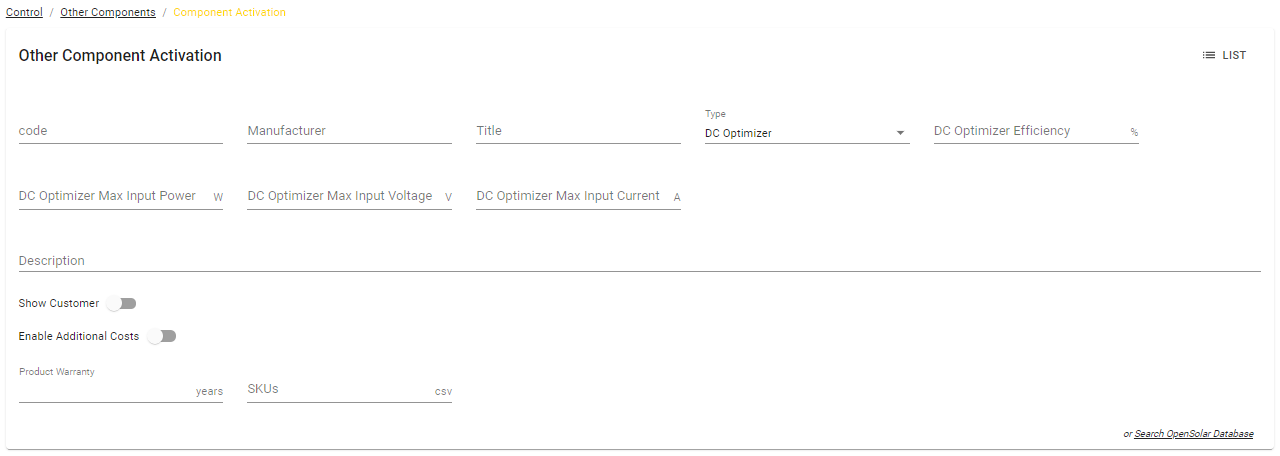
Task: Click Search OpenSolar Database link
Action: tap(1193, 434)
